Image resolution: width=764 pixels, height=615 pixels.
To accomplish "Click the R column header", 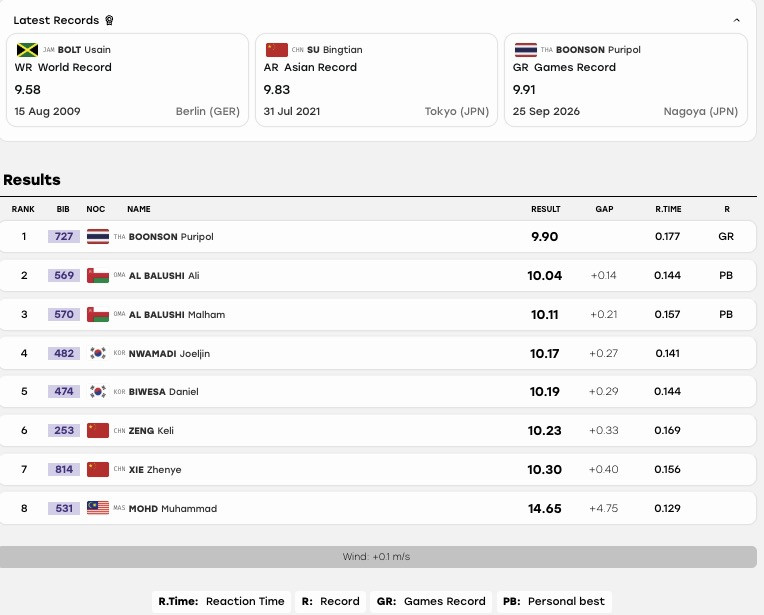I will (726, 209).
